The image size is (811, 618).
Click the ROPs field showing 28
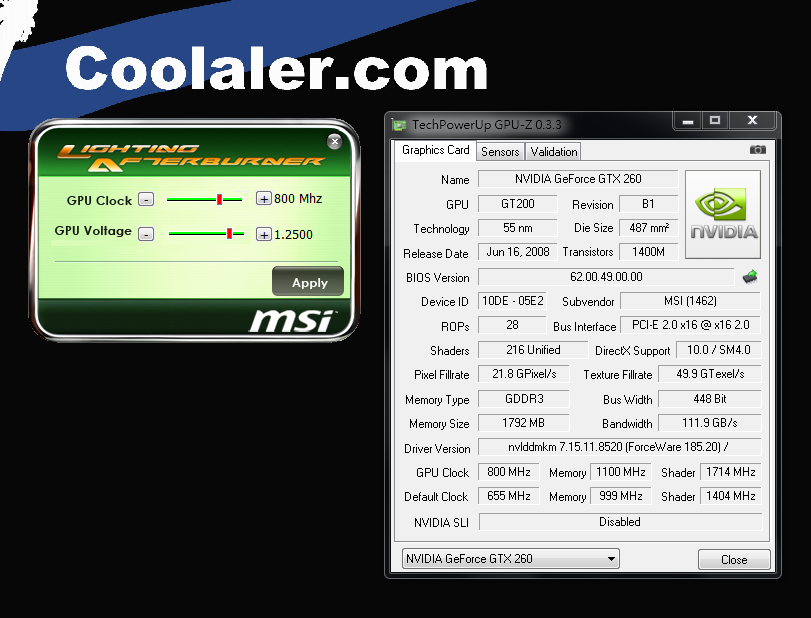[x=512, y=325]
